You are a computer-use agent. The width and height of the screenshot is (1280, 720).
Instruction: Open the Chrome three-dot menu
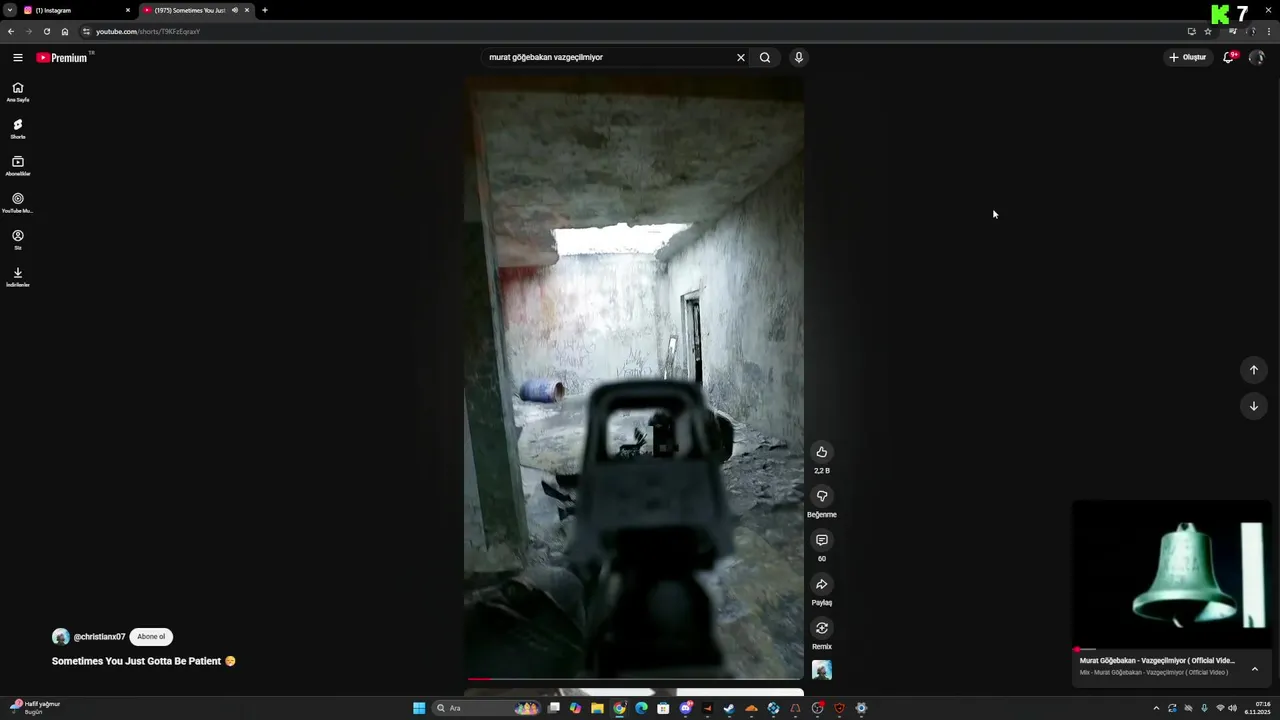coord(1269,31)
